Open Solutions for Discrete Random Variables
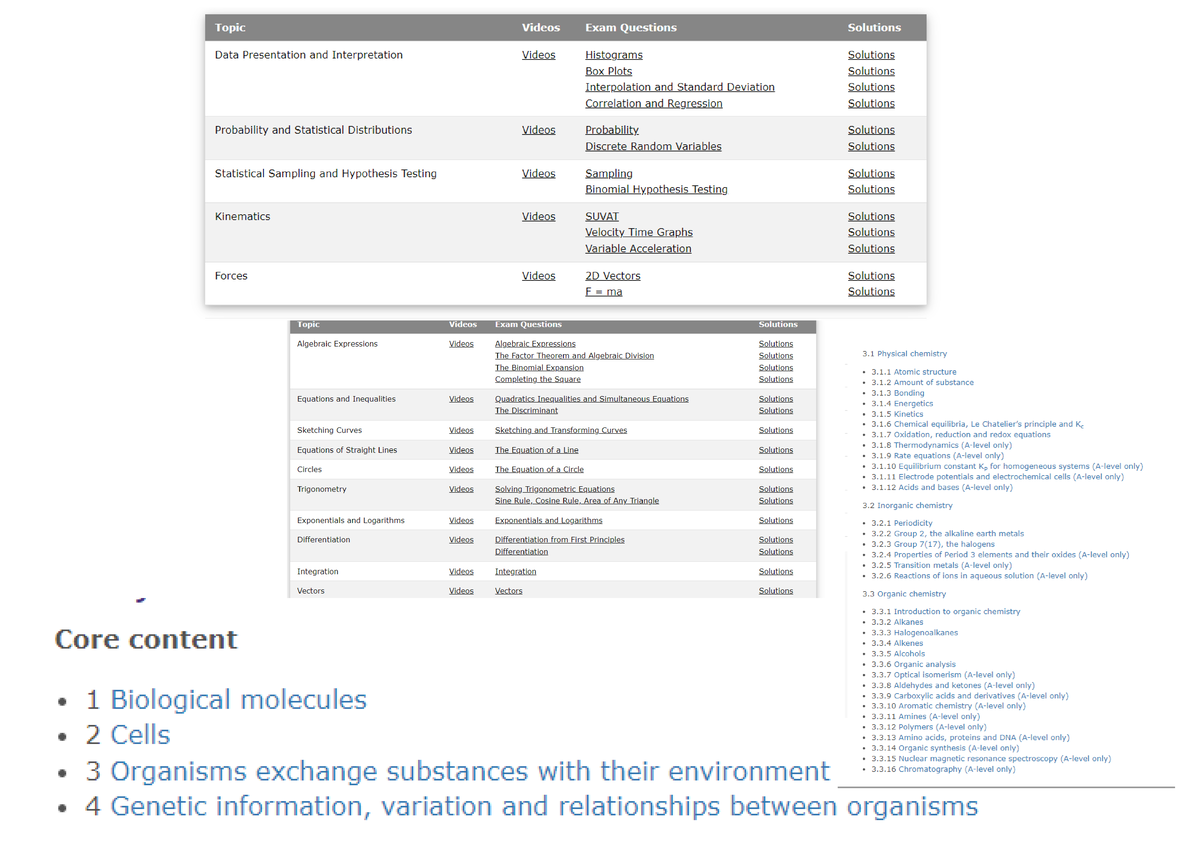The width and height of the screenshot is (1200, 848). tap(871, 146)
